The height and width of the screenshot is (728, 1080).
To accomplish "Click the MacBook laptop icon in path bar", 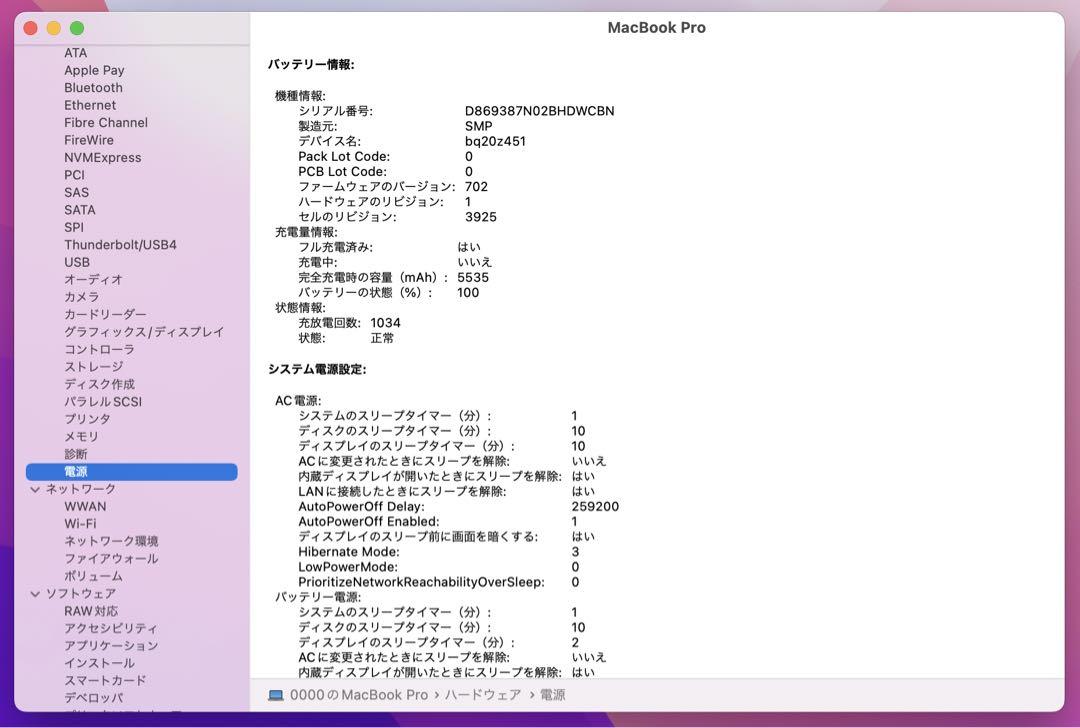I will [x=276, y=695].
